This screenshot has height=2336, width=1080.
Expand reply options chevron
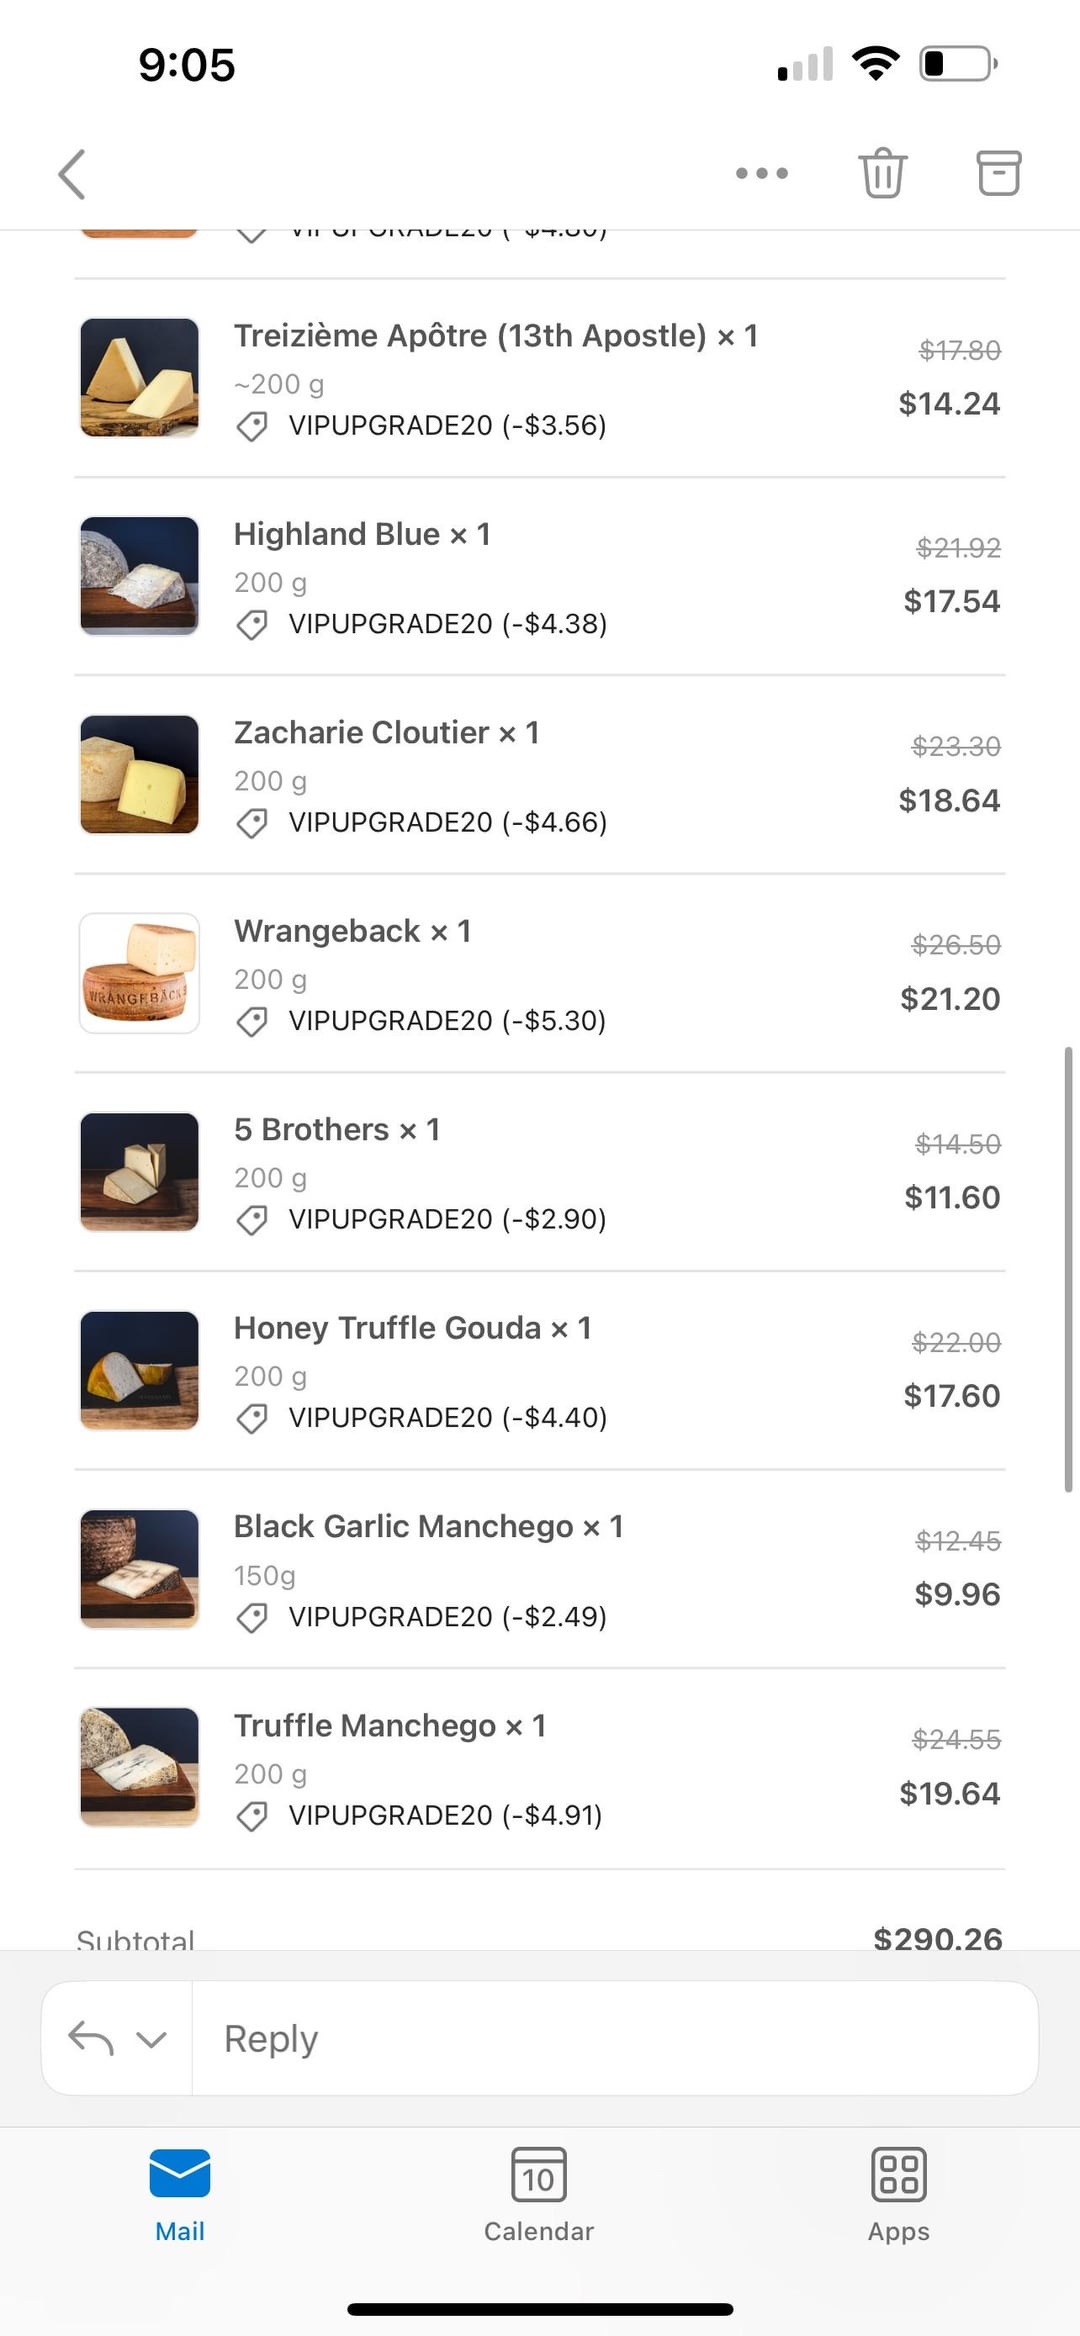pyautogui.click(x=151, y=2039)
